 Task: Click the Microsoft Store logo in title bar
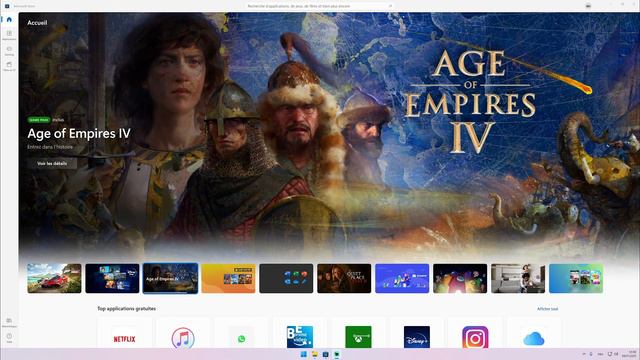click(7, 6)
